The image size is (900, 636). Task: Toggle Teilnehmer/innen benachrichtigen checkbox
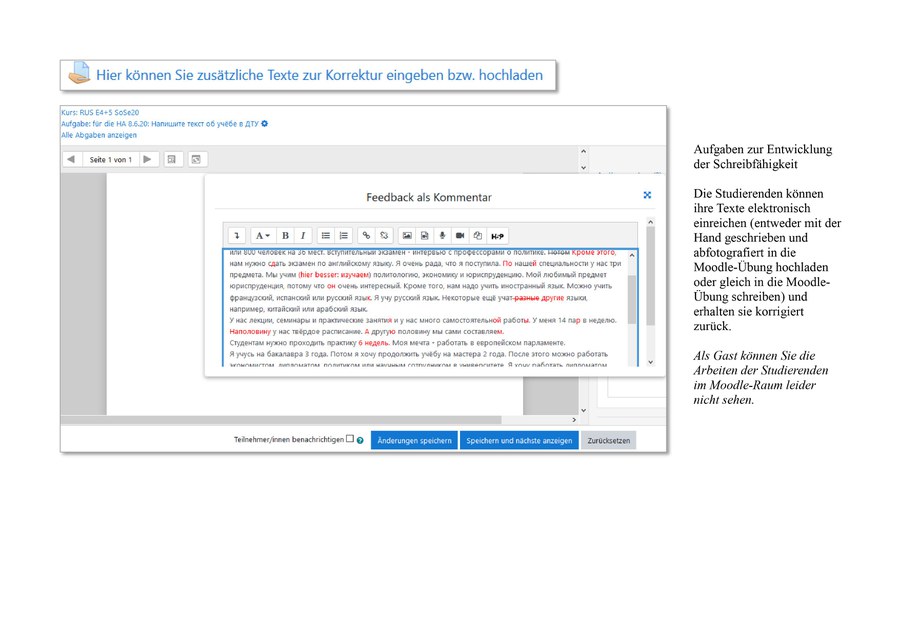tap(350, 439)
